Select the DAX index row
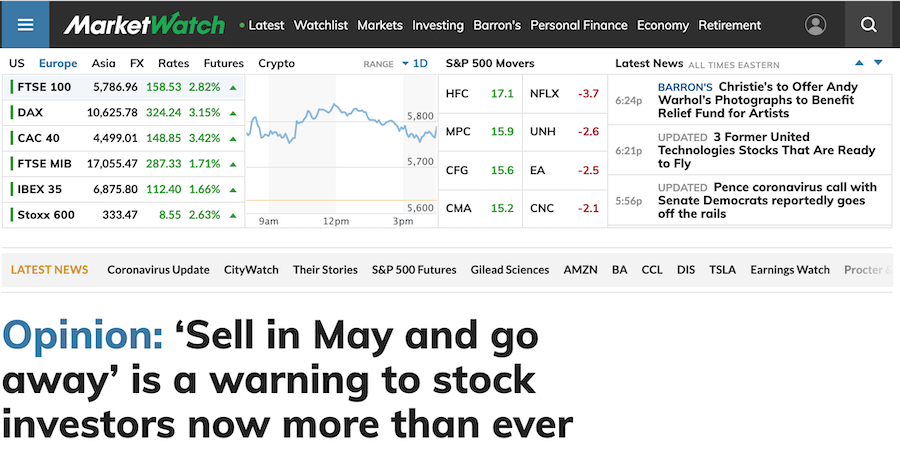900x450 pixels. pyautogui.click(x=124, y=112)
